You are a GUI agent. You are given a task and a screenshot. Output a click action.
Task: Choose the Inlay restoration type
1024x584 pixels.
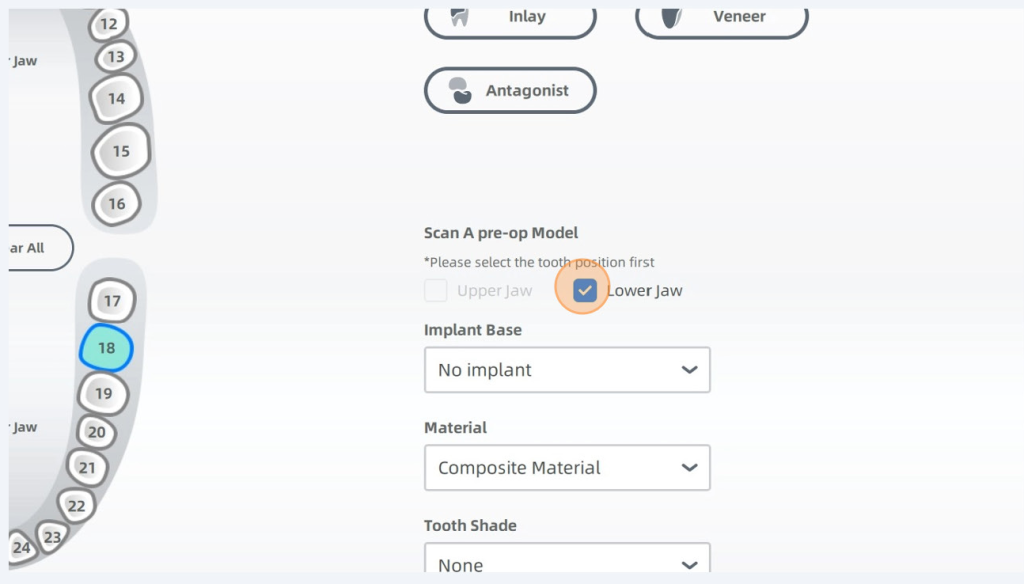510,17
